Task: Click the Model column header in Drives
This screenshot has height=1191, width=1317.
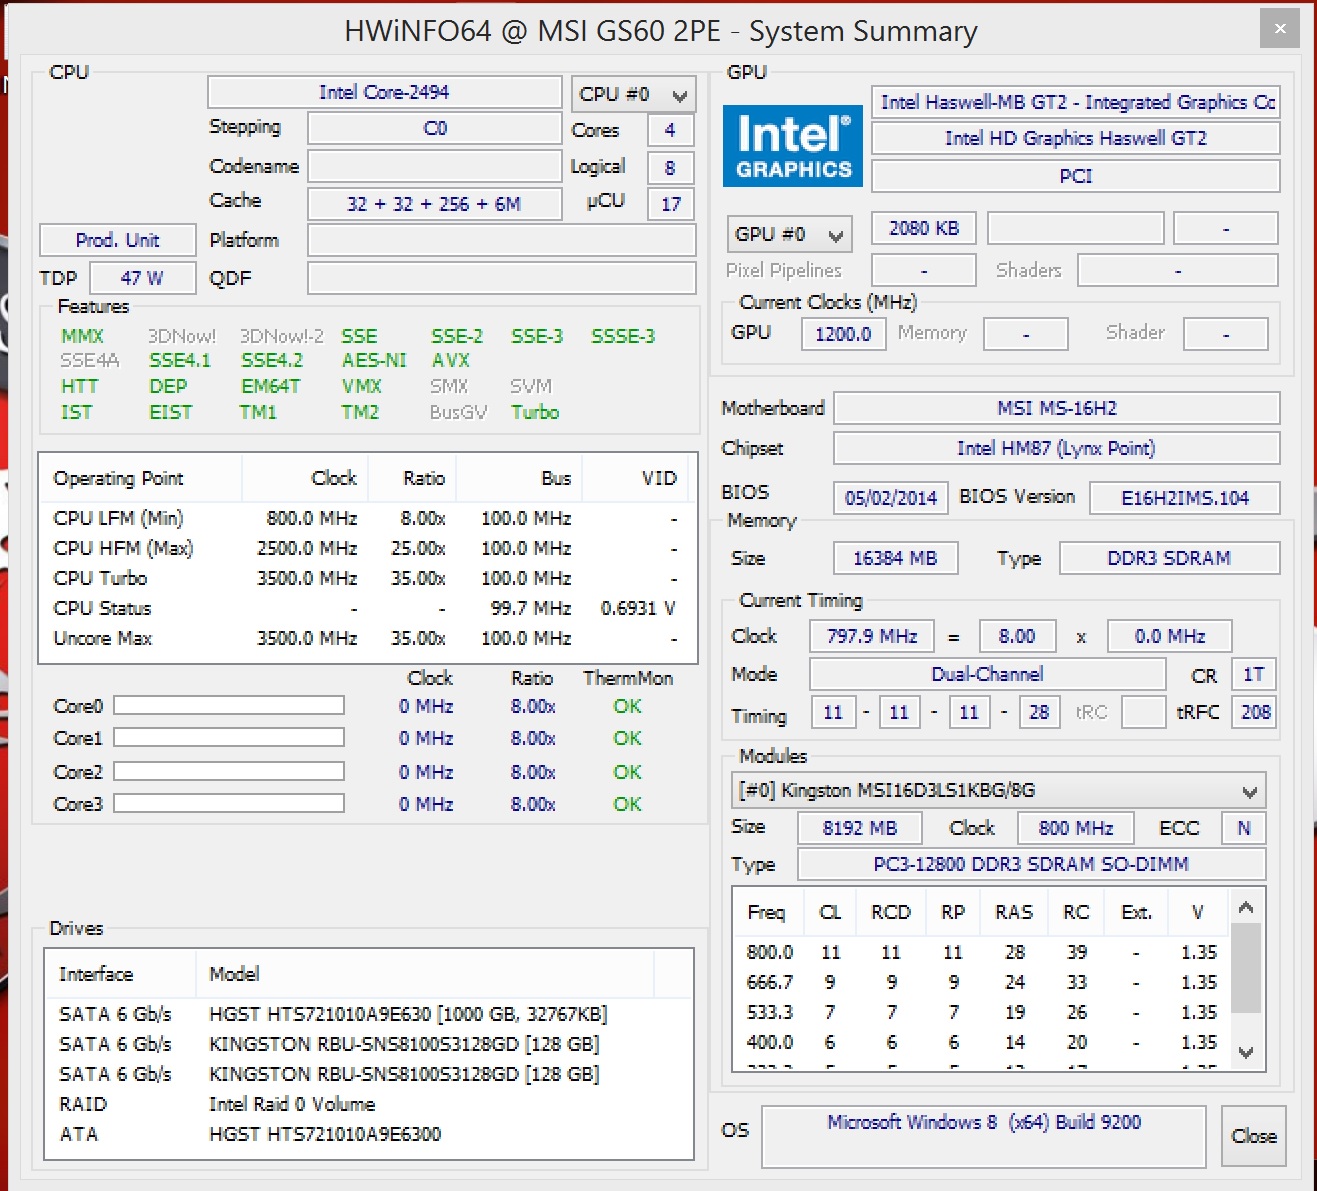Action: (x=234, y=974)
